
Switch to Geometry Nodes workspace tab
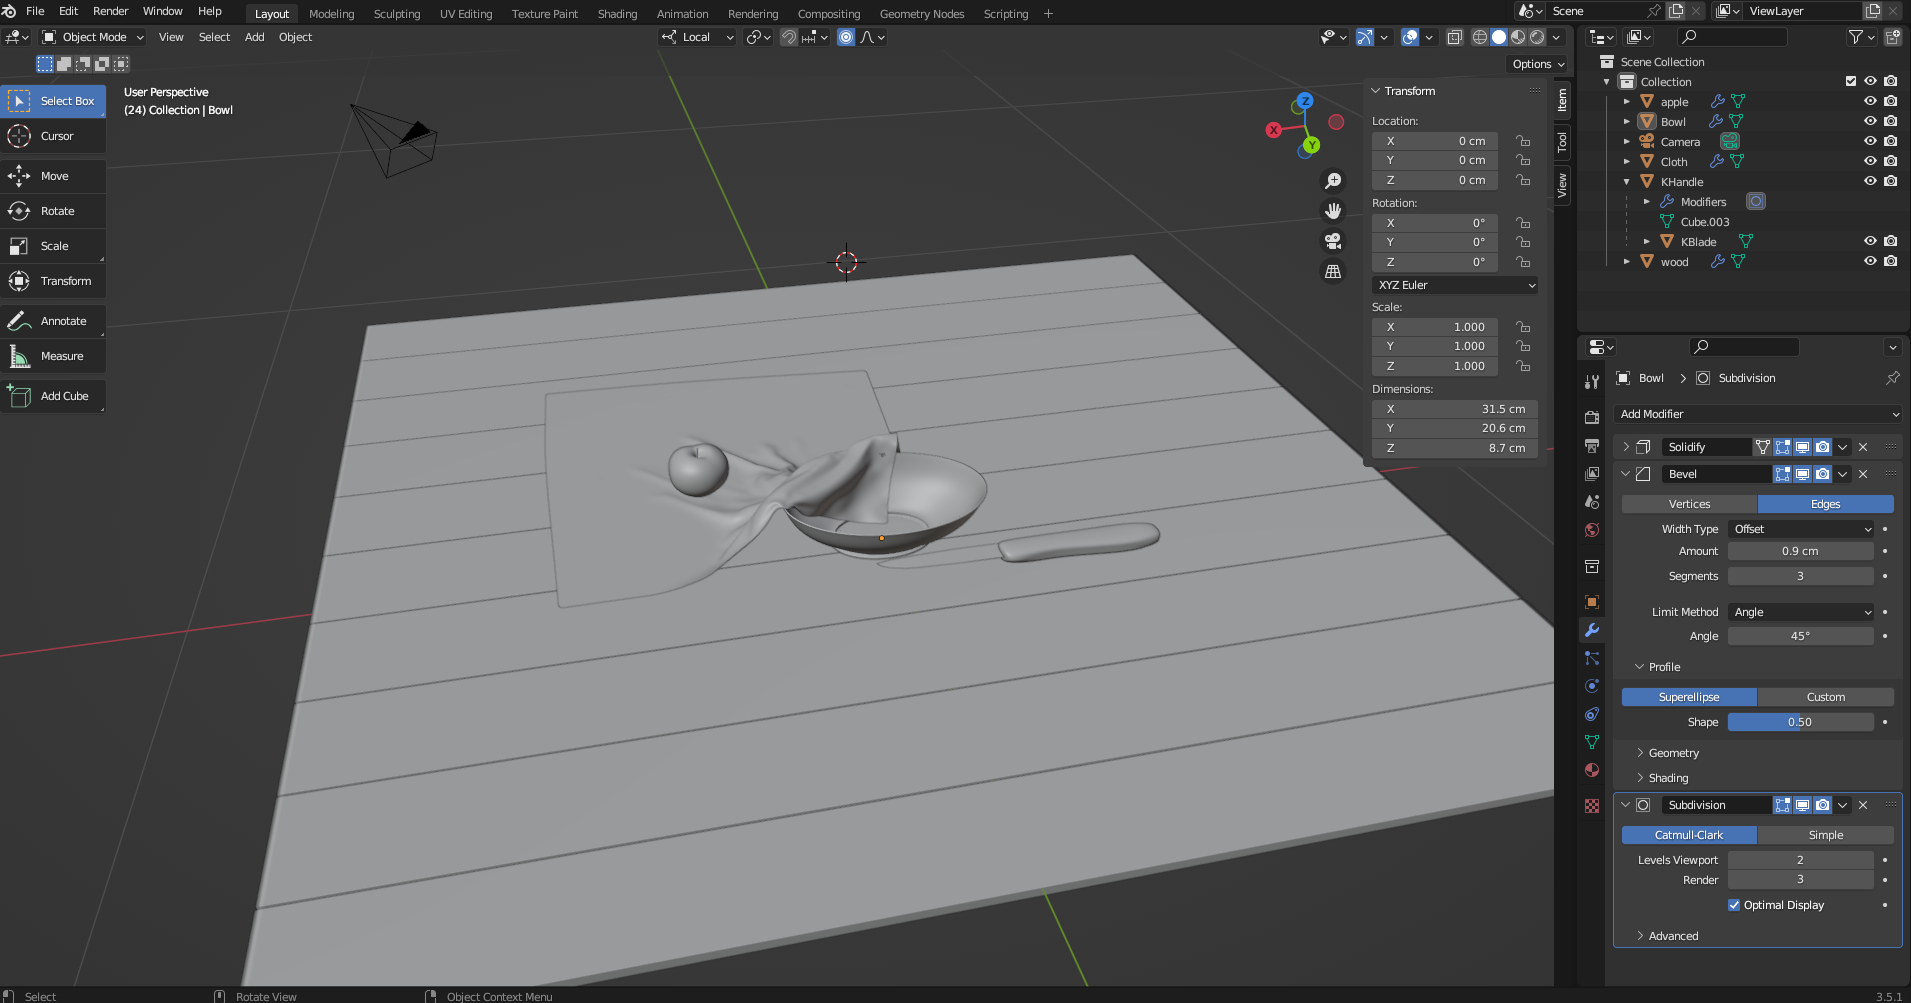click(x=921, y=14)
